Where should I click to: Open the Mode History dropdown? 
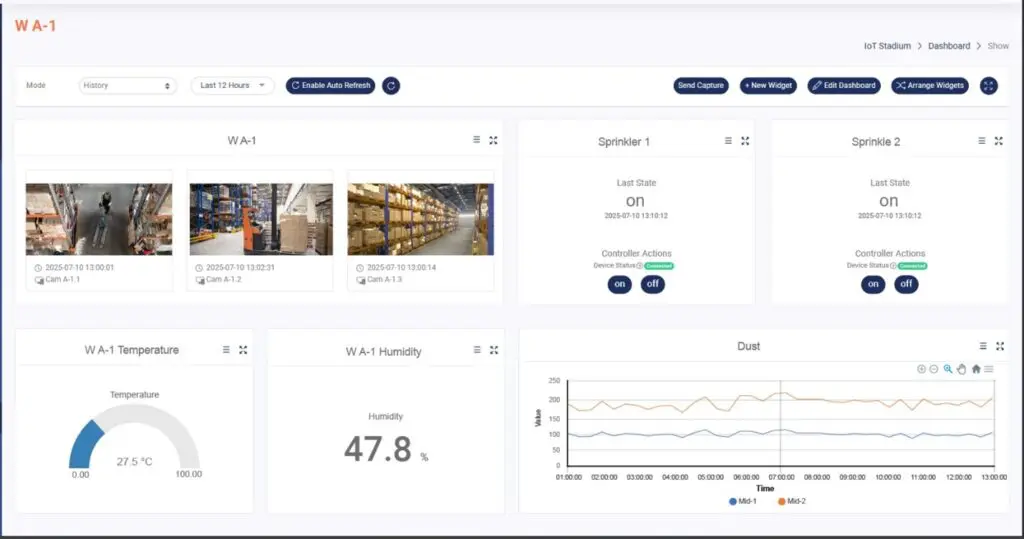pyautogui.click(x=127, y=86)
